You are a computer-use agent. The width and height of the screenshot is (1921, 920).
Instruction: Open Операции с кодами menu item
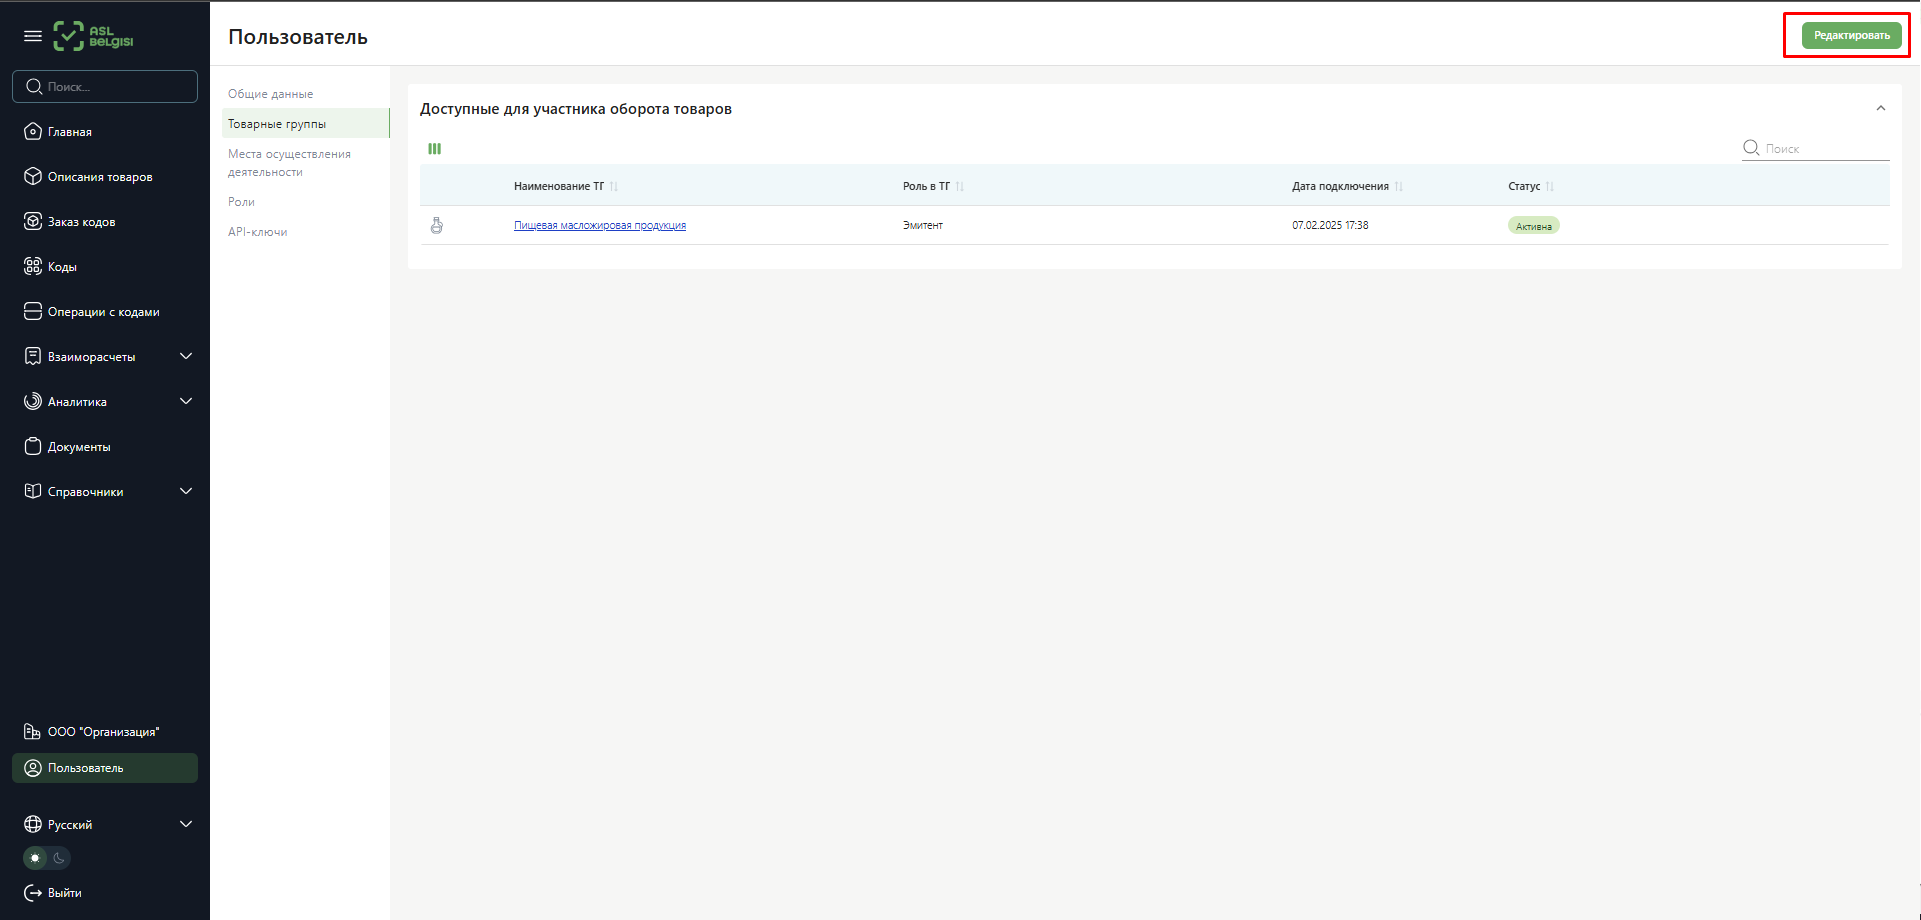pyautogui.click(x=105, y=311)
